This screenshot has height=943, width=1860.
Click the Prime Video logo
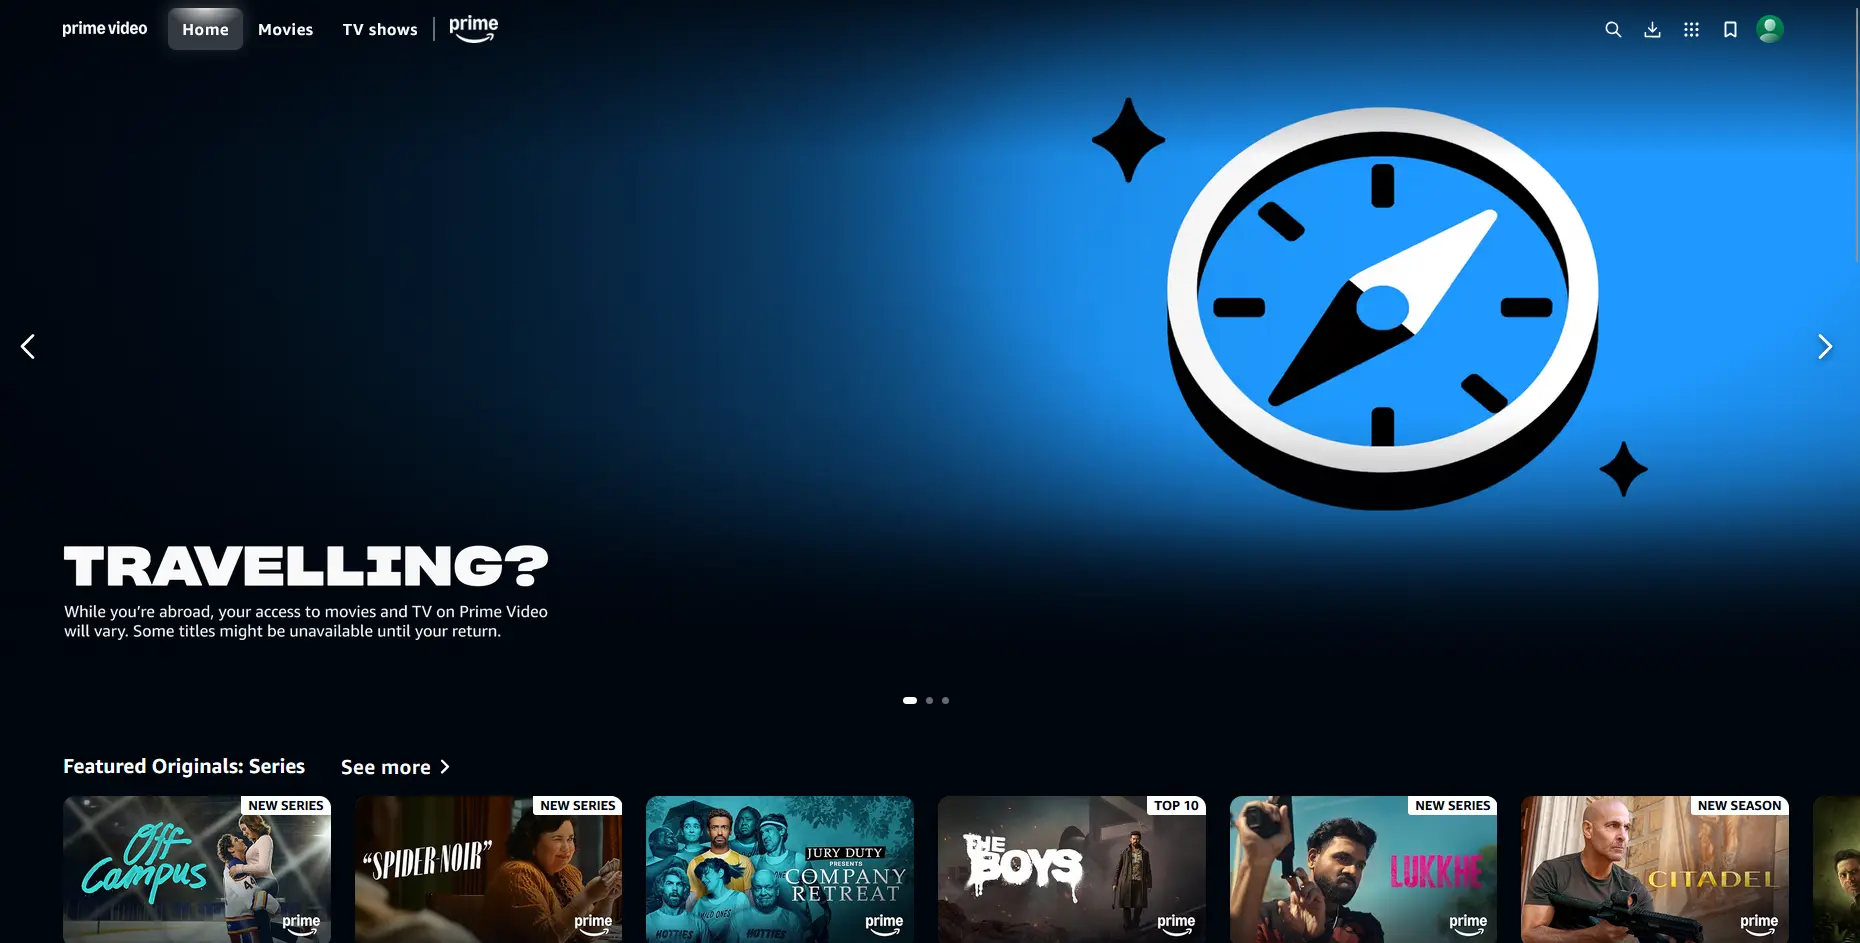105,28
